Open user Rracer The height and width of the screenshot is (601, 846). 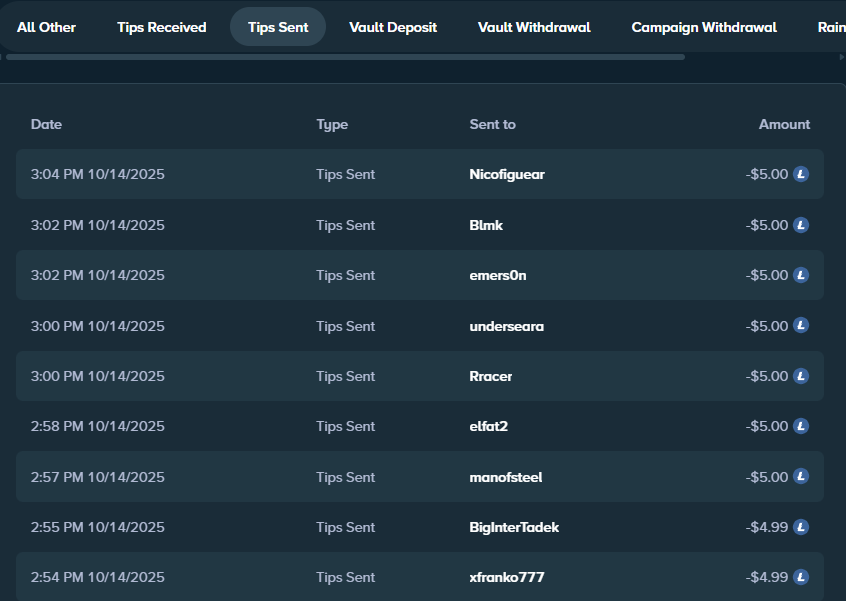[491, 376]
